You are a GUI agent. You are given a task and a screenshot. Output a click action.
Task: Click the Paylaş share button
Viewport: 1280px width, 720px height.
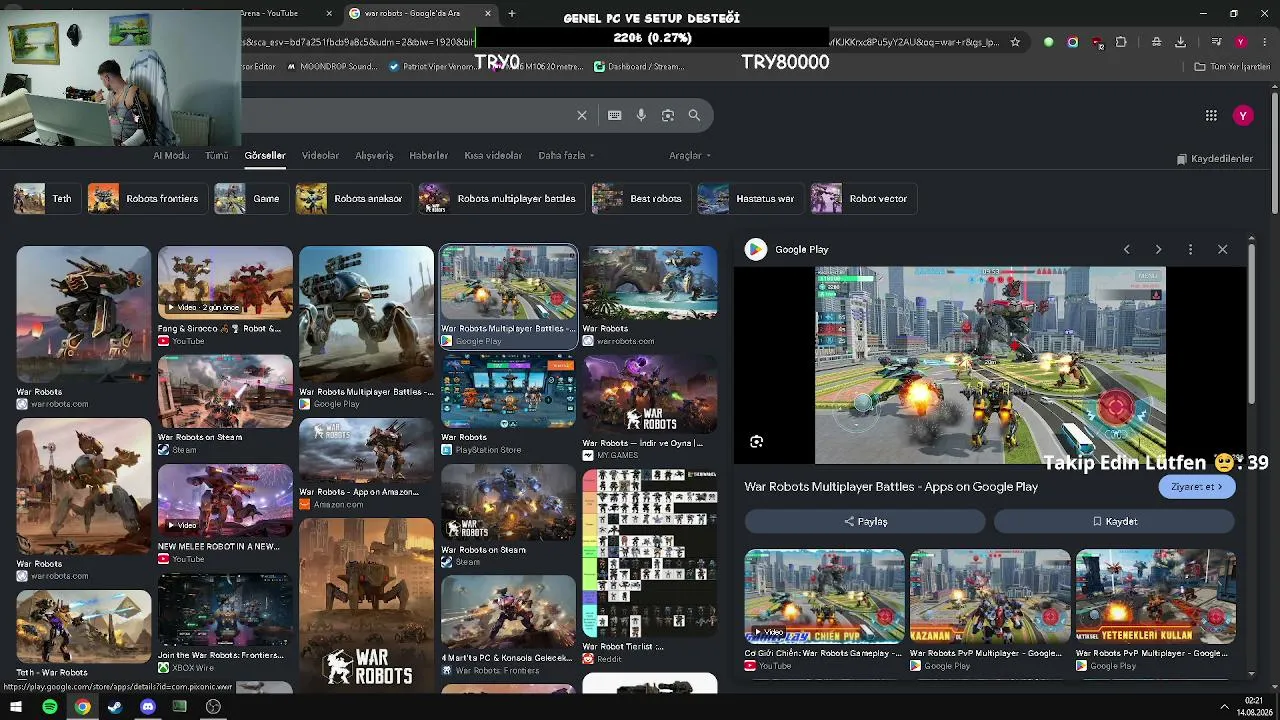865,521
